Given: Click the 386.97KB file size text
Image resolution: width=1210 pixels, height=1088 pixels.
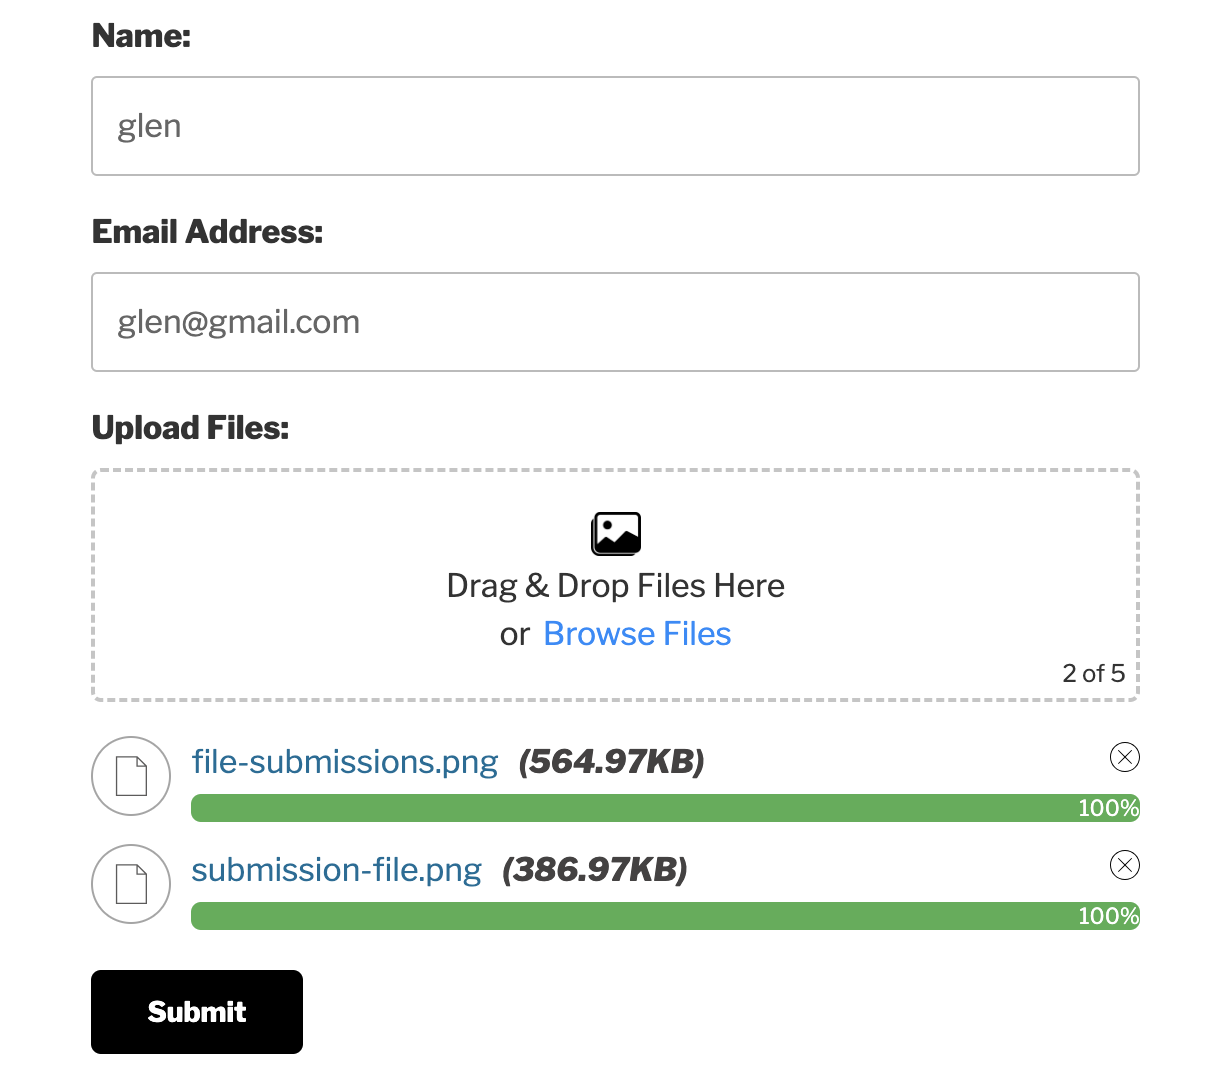Looking at the screenshot, I should click(595, 870).
